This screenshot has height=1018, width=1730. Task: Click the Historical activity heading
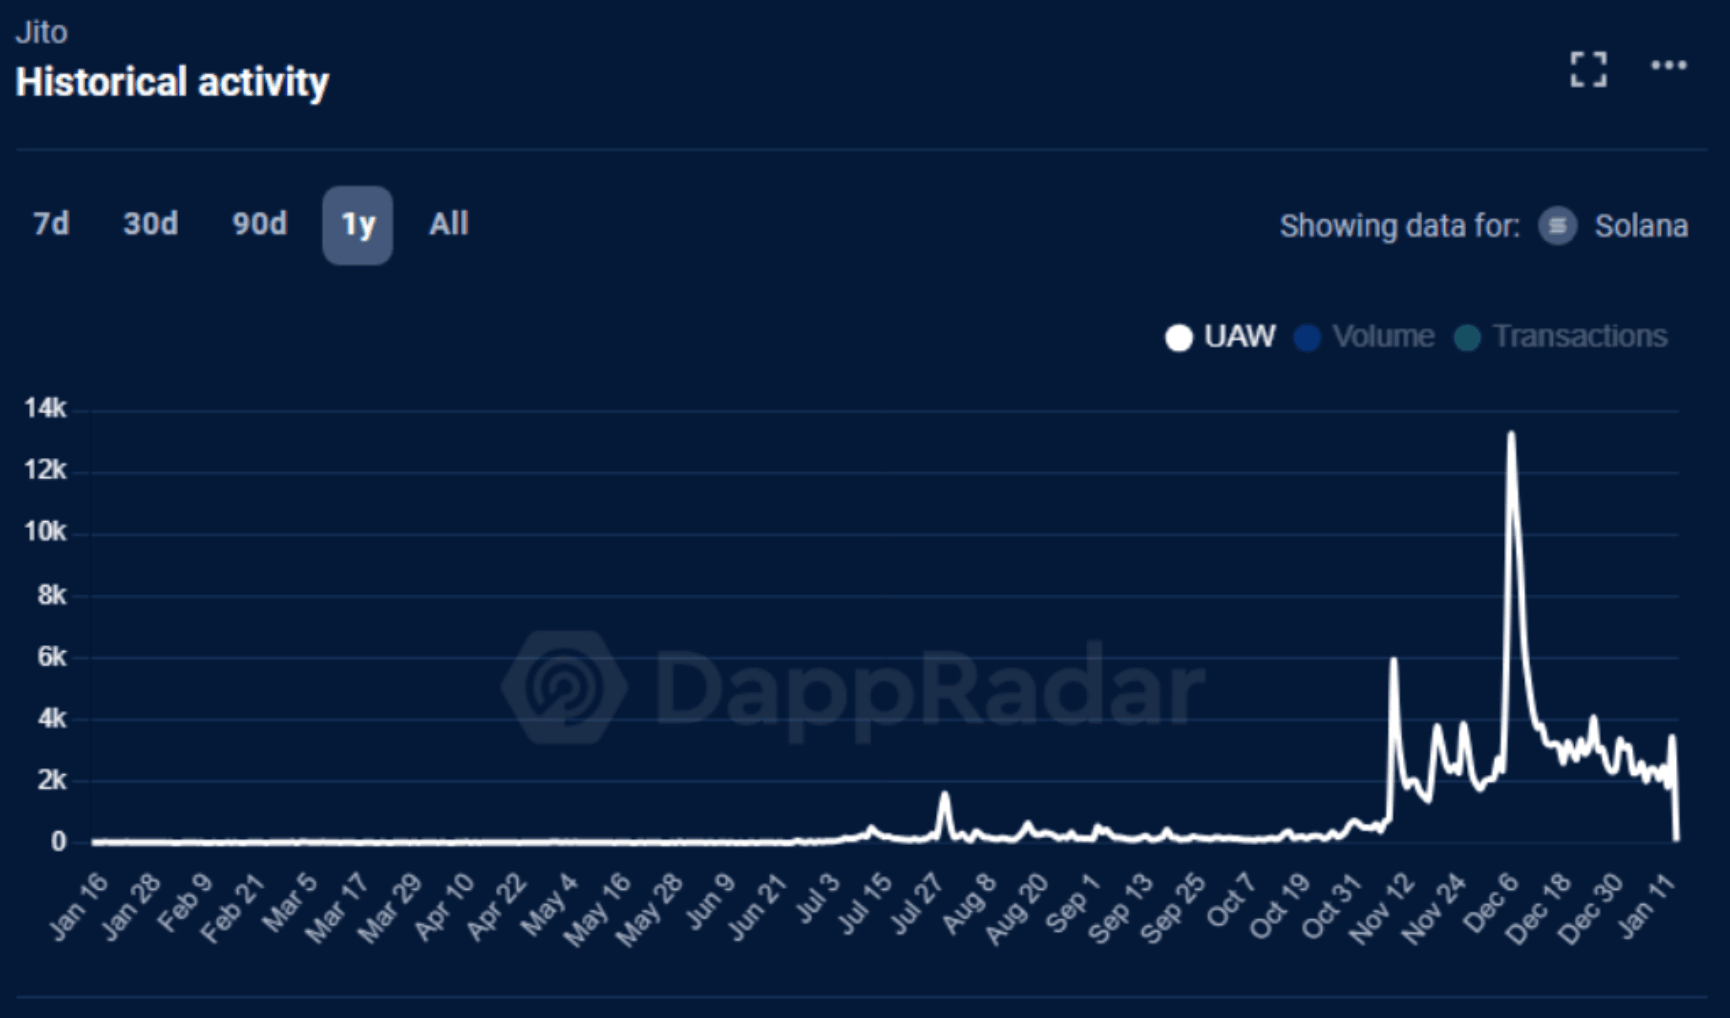click(172, 82)
